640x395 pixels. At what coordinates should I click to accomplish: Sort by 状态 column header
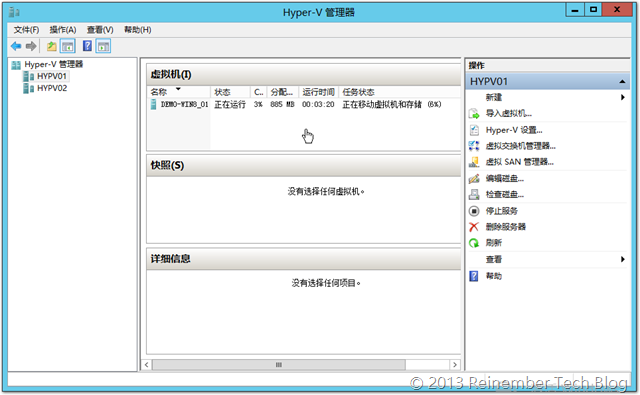(230, 92)
